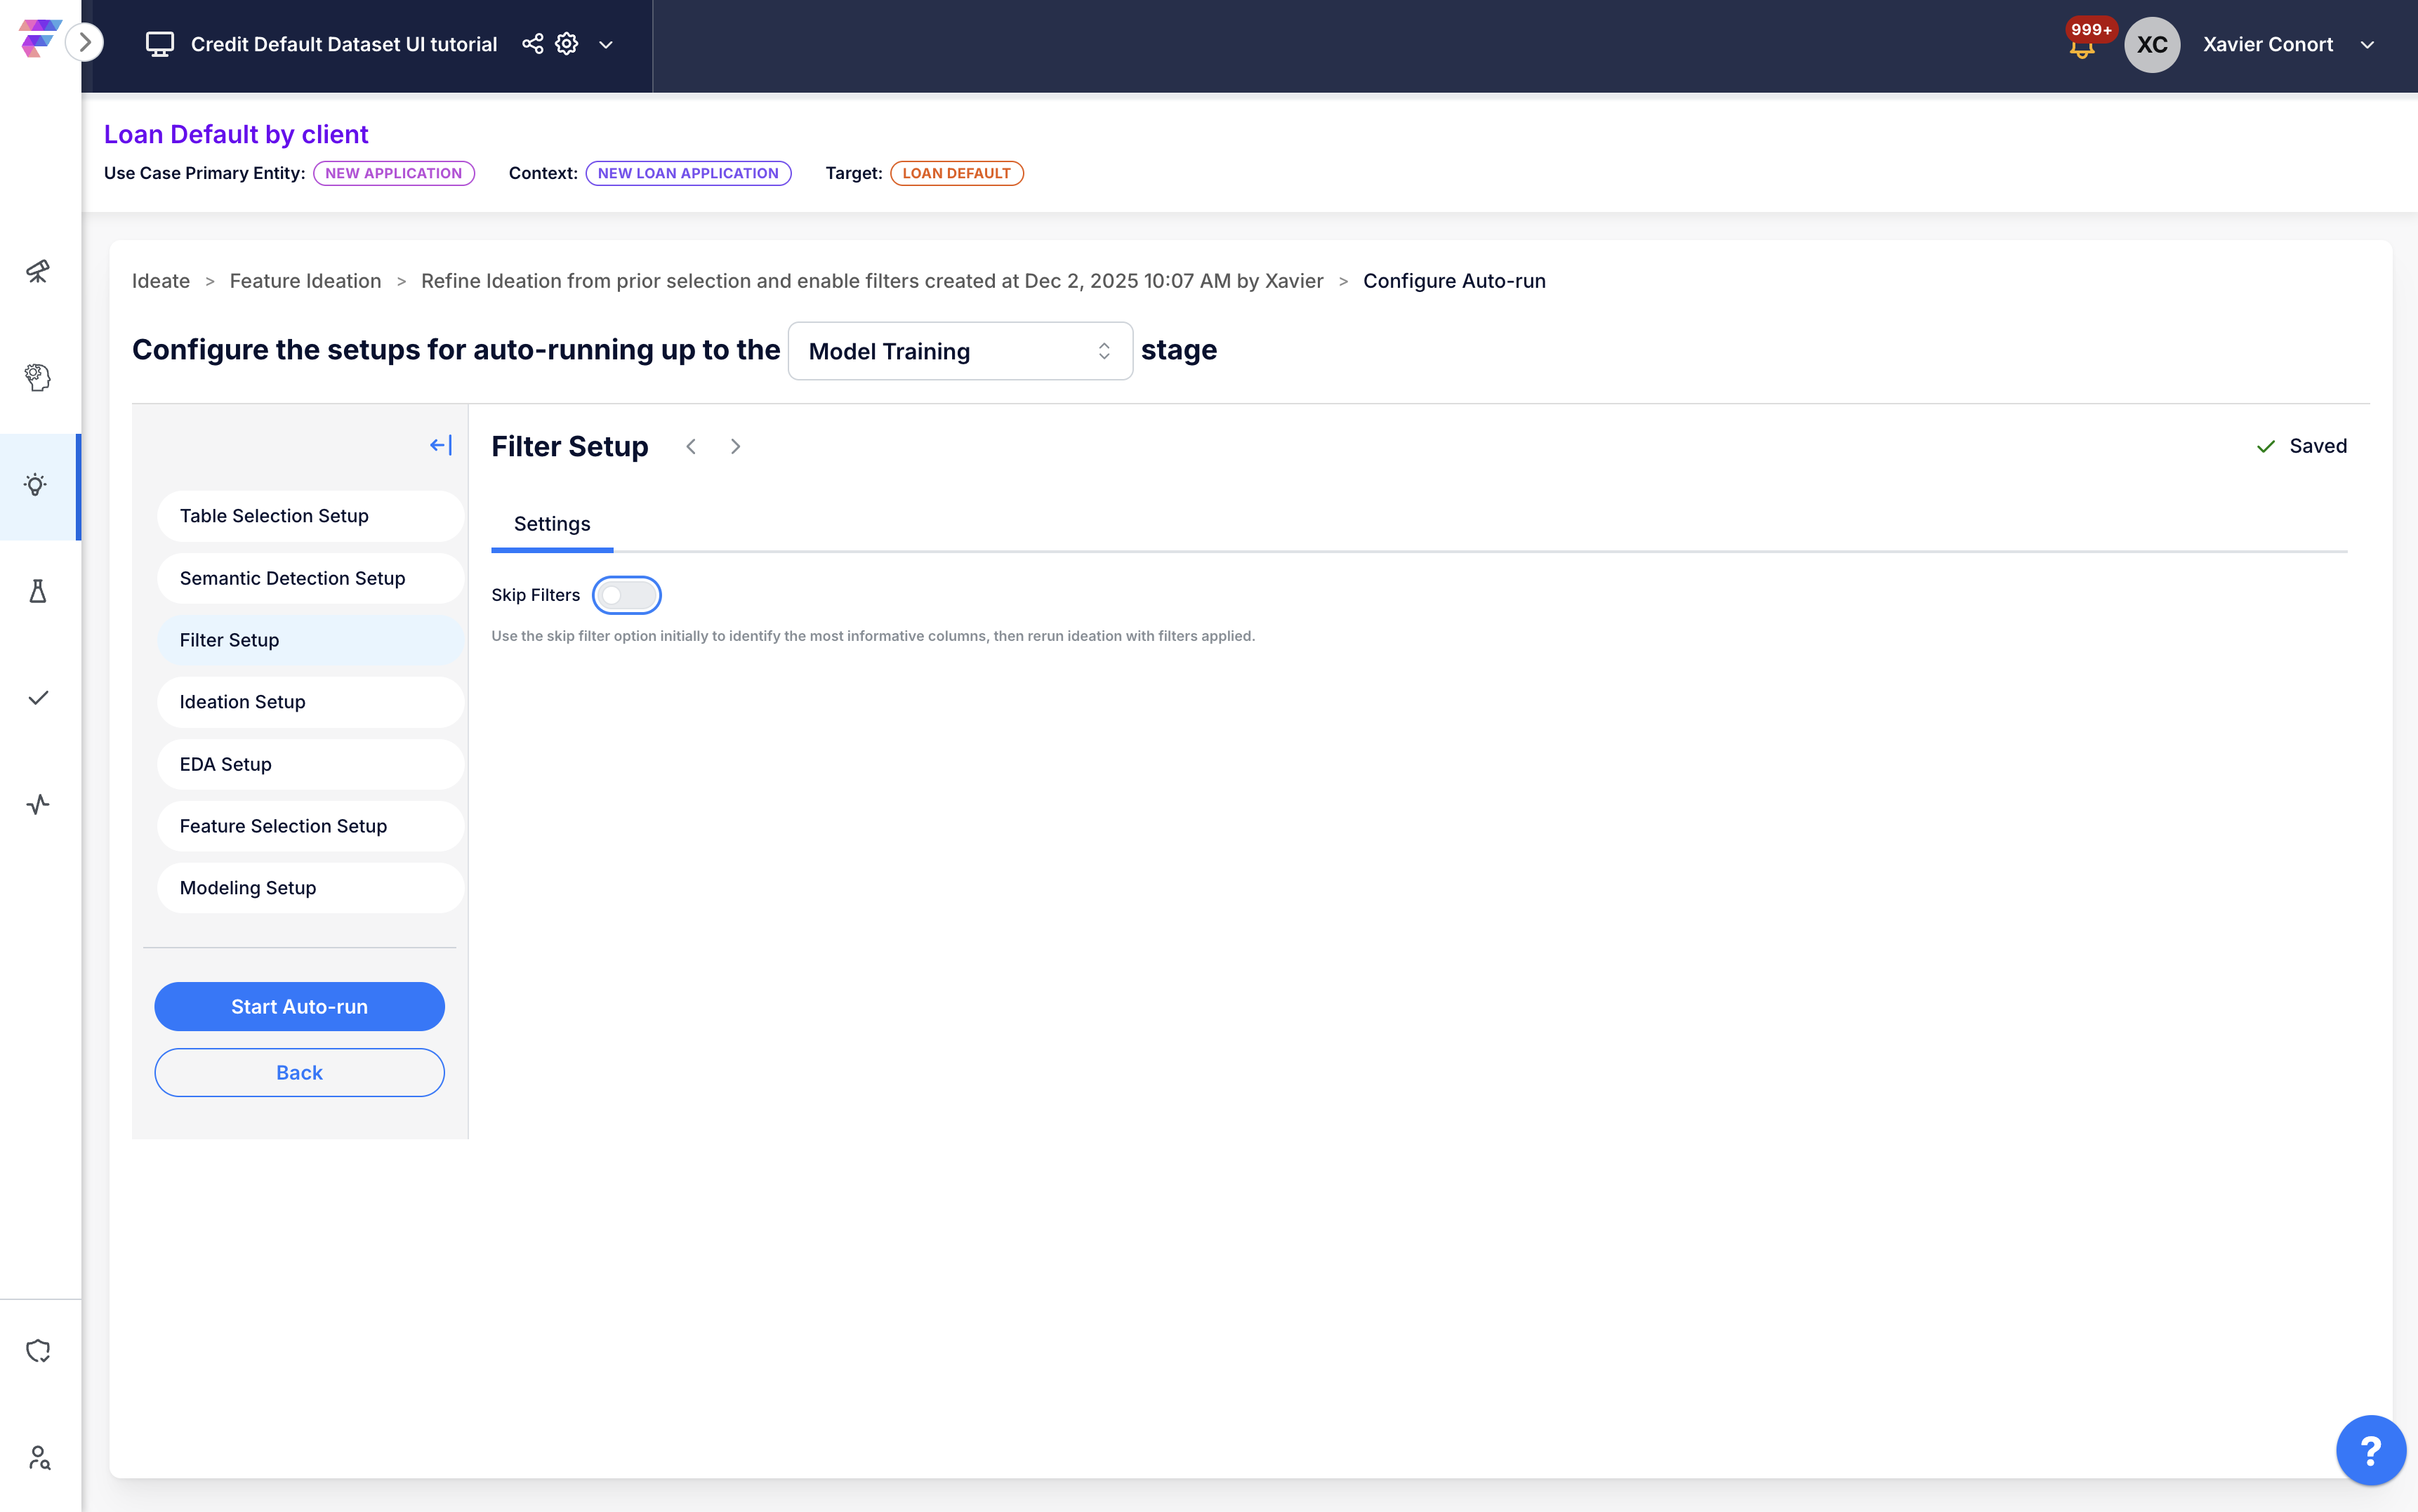Screen dimensions: 2418x1512
Task: Open the settings gear in top bar
Action: pyautogui.click(x=567, y=44)
